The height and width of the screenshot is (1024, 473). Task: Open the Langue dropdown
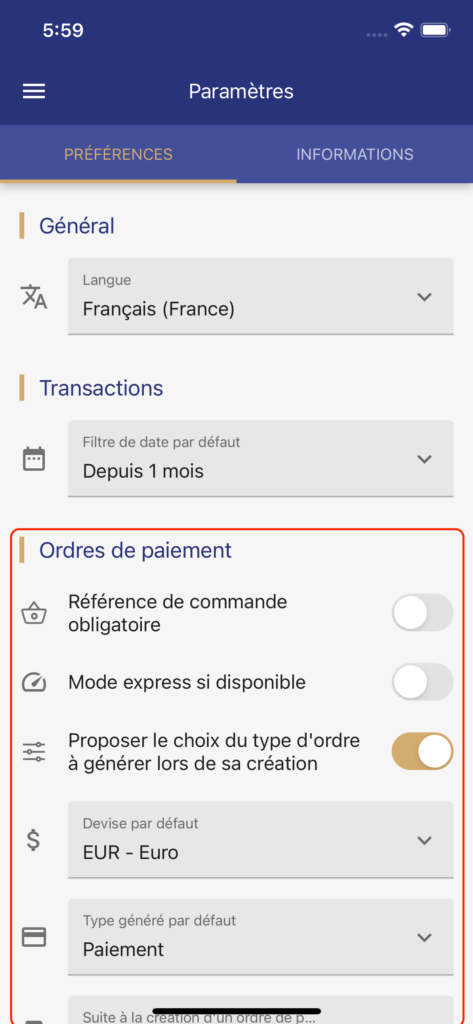point(261,296)
